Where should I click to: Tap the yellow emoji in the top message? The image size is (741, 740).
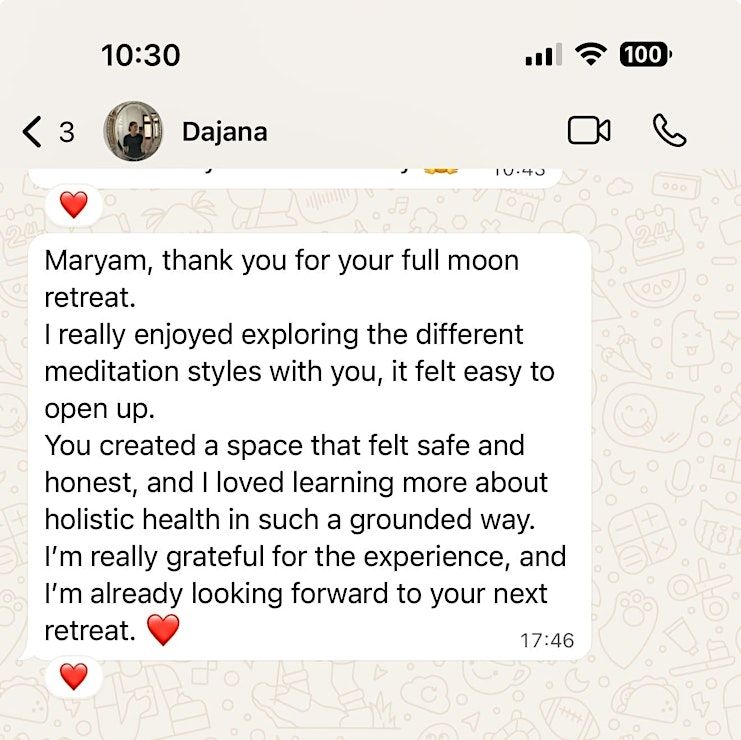point(440,172)
